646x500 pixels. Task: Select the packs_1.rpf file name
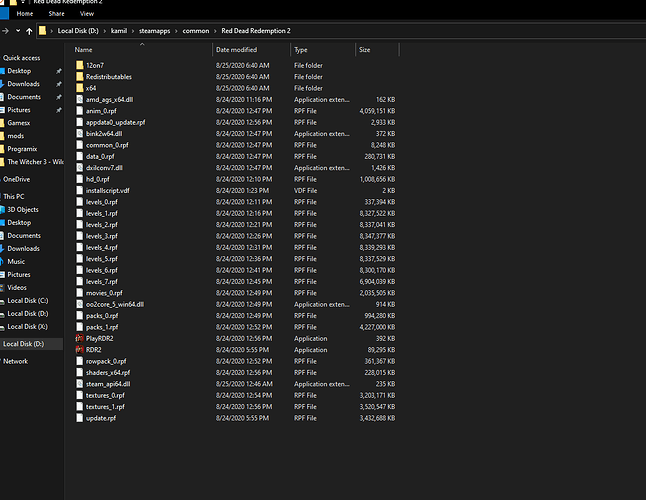point(102,327)
